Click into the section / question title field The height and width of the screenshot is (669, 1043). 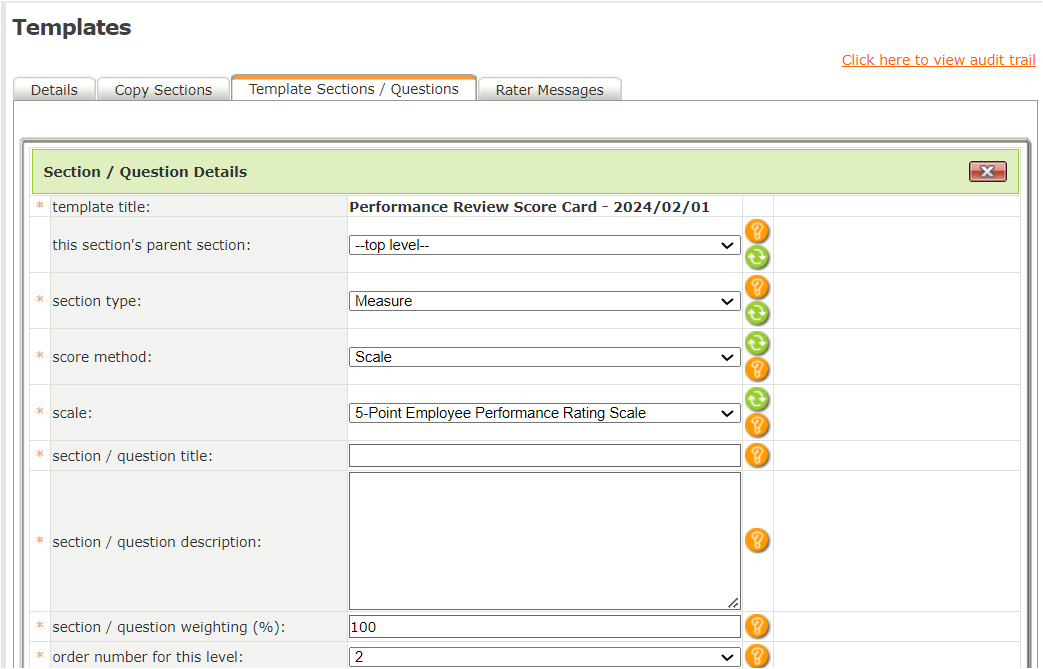(x=544, y=456)
